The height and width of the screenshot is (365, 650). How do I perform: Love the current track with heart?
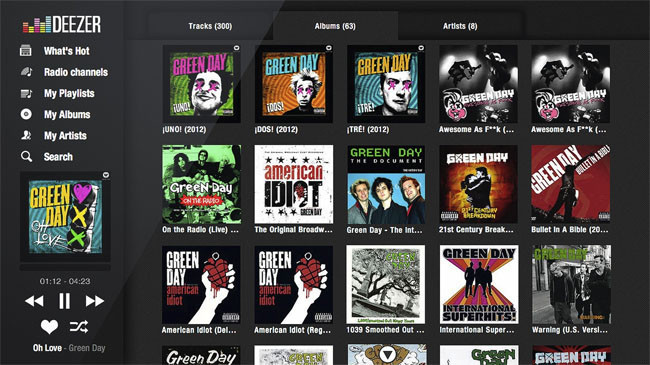[49, 327]
